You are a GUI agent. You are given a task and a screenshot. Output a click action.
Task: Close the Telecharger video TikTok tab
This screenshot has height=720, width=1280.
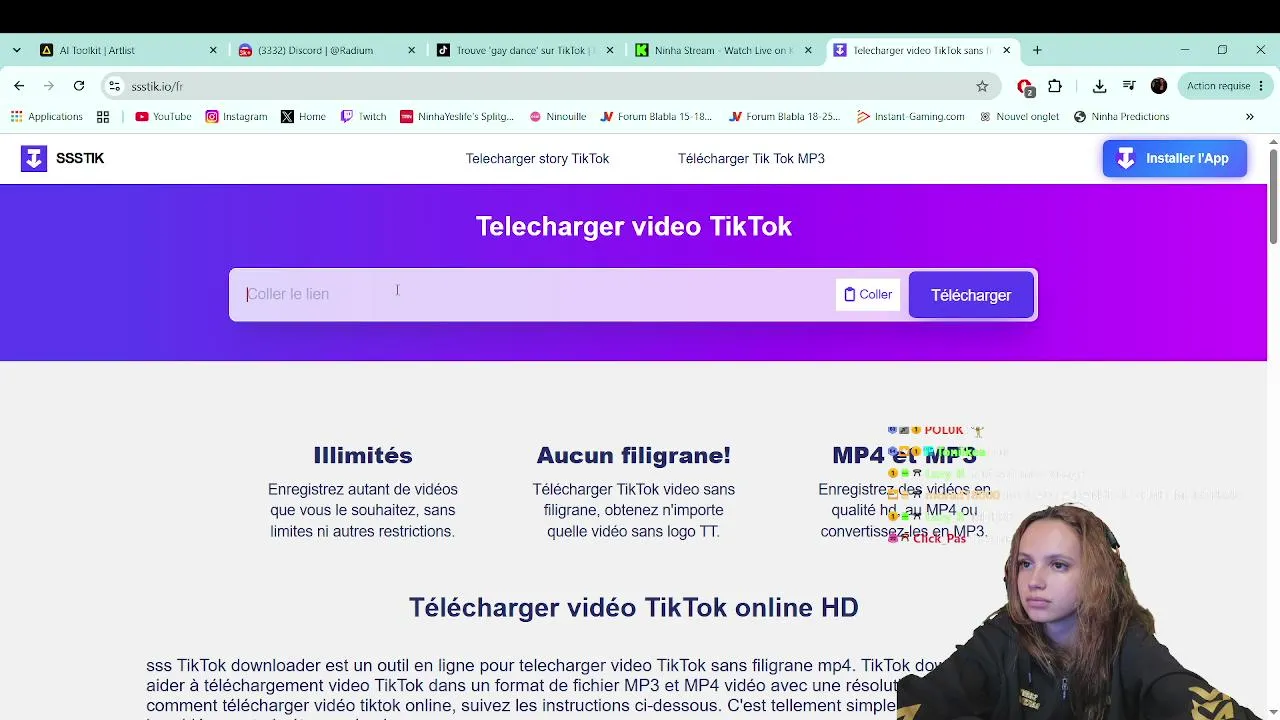pyautogui.click(x=1006, y=50)
